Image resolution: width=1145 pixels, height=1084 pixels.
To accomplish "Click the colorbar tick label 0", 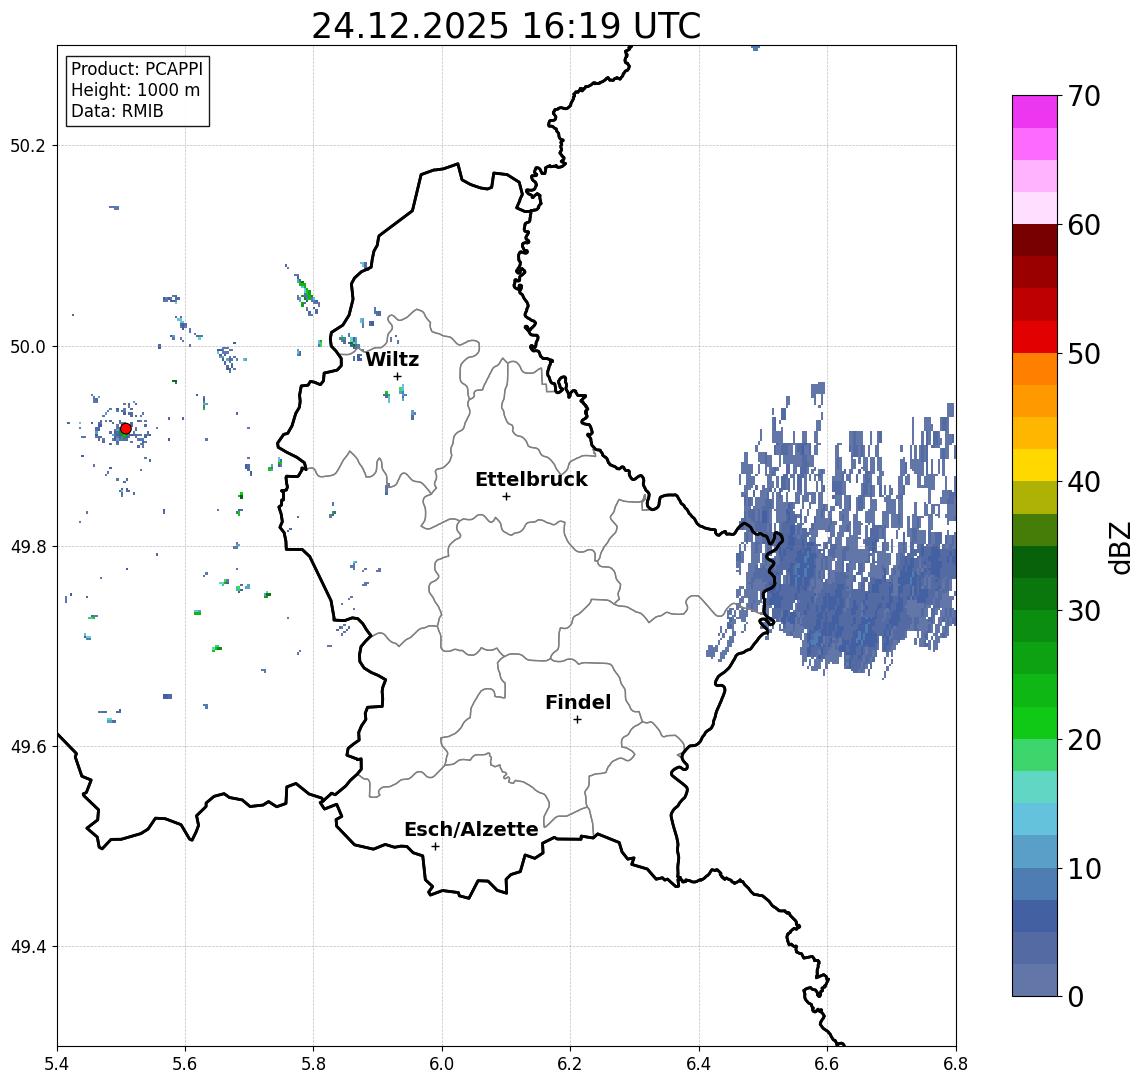I will click(x=1076, y=996).
